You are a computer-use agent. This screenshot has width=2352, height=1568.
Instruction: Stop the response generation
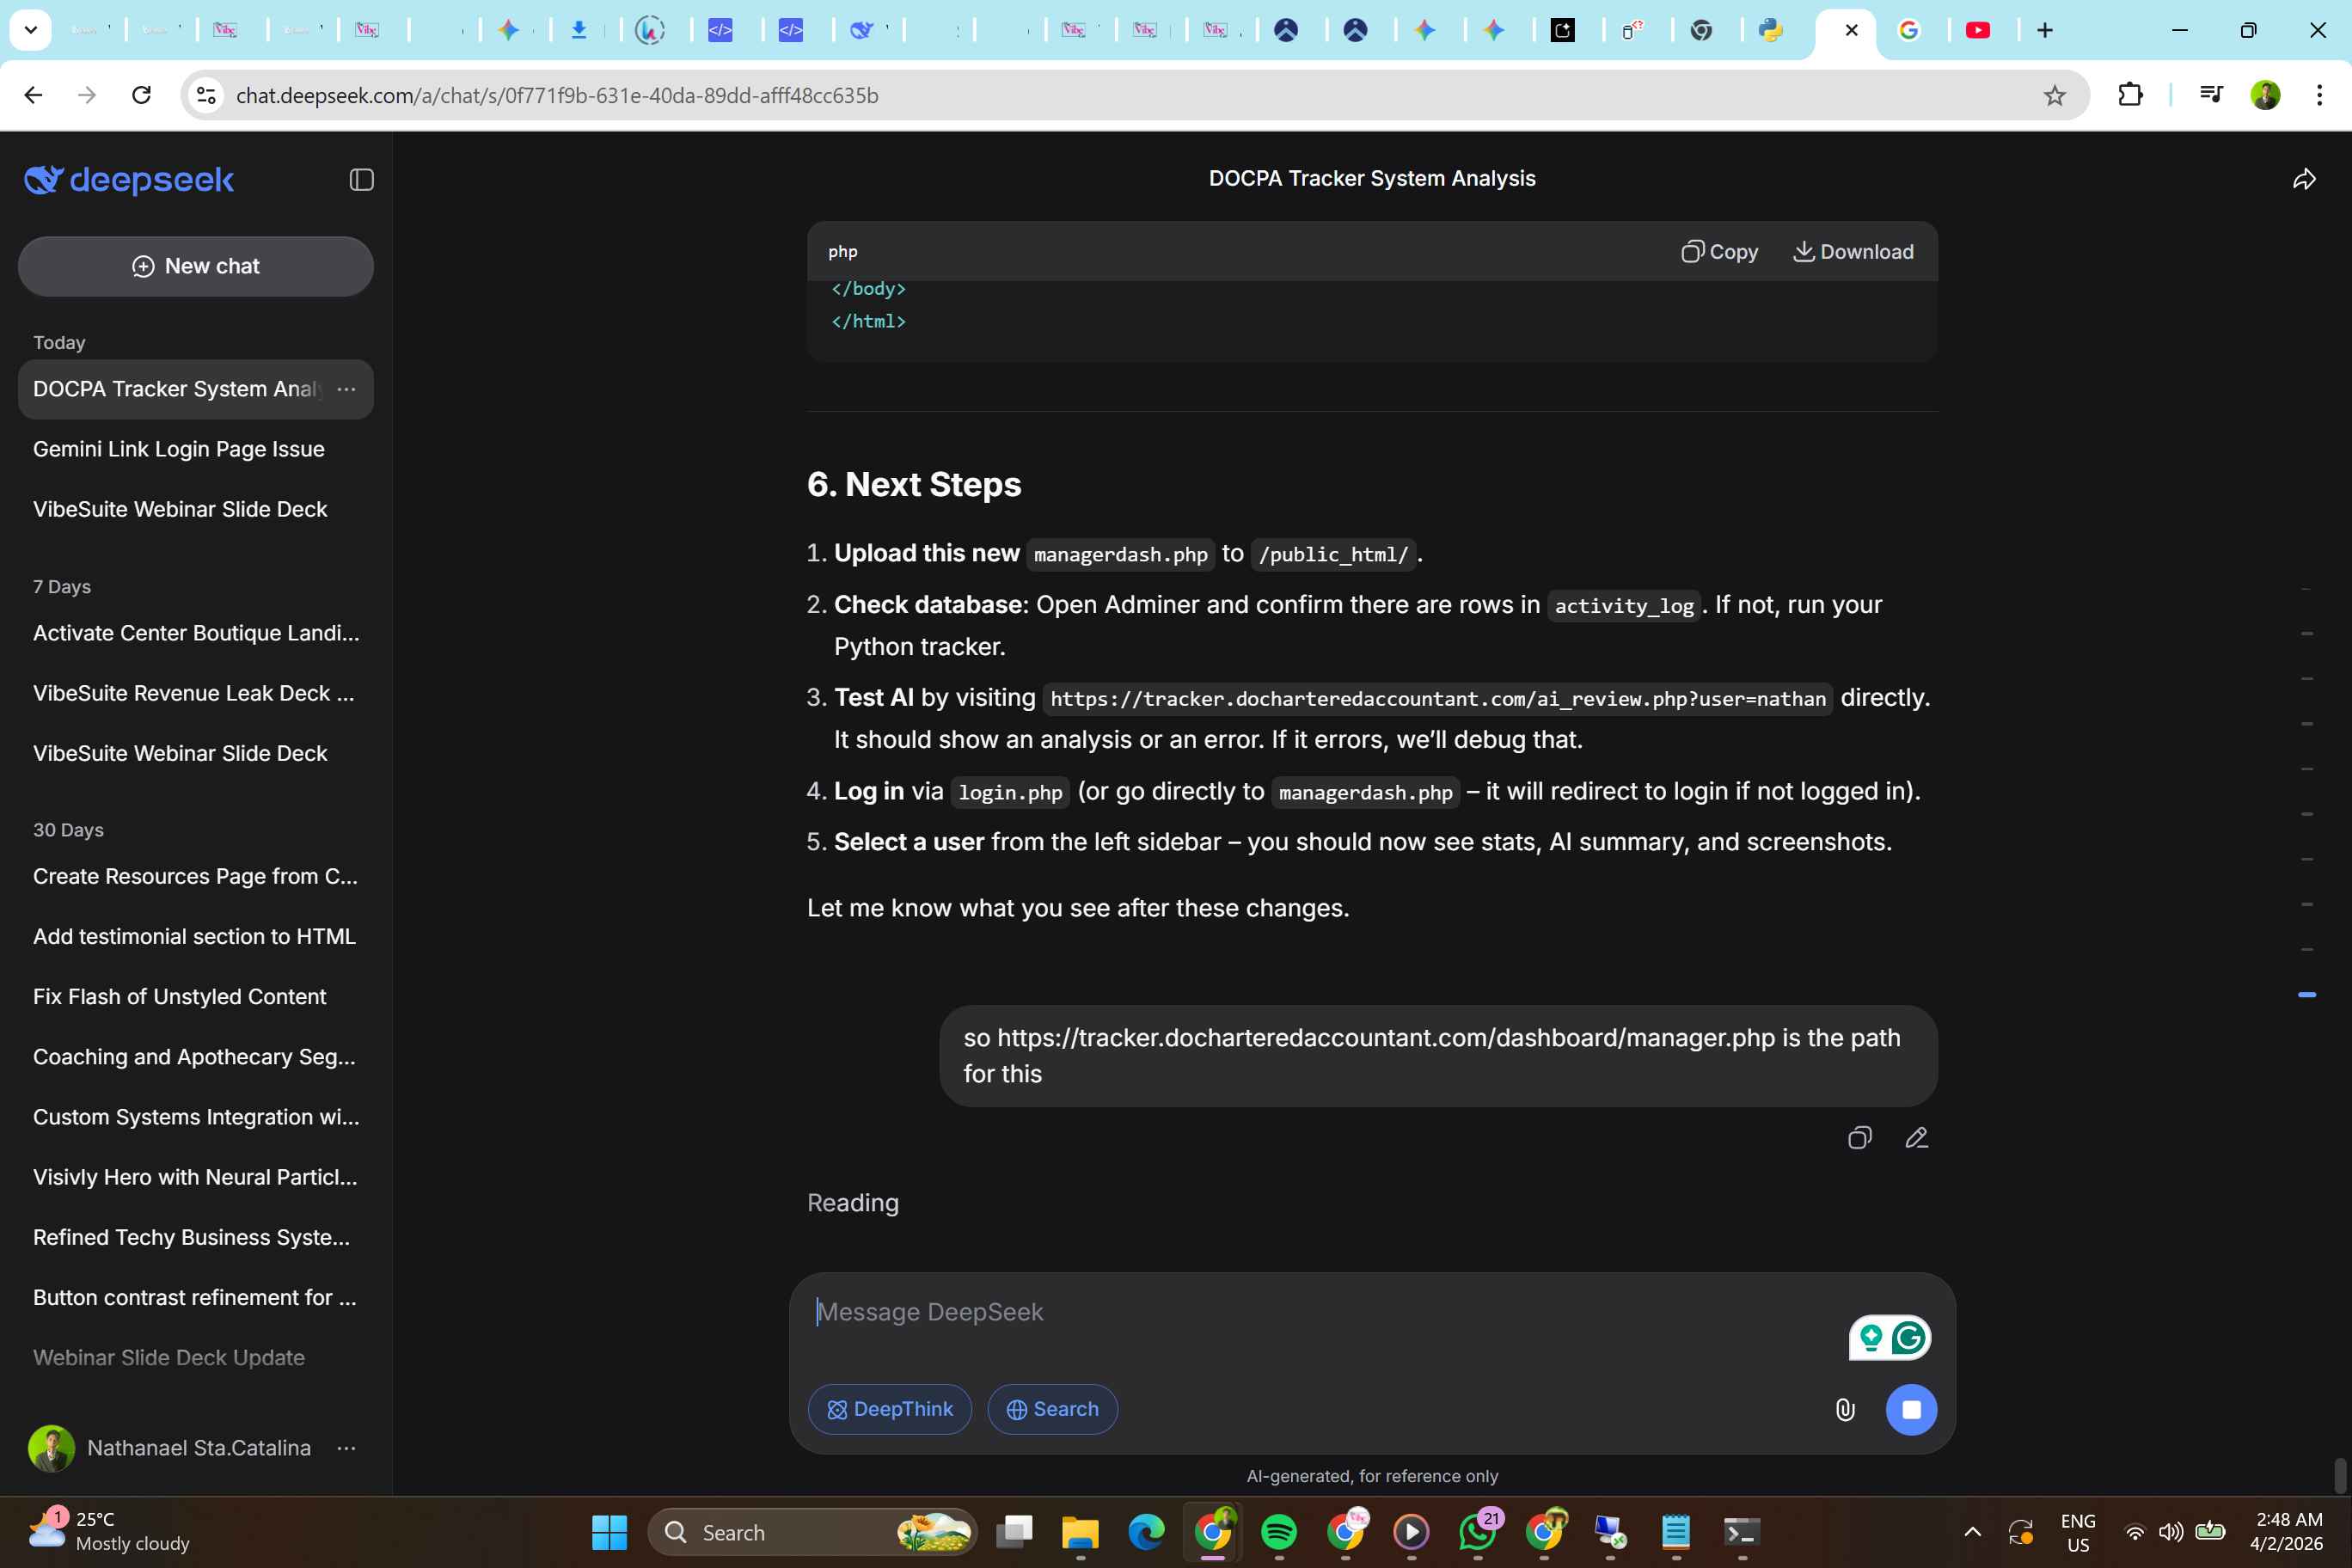click(x=1910, y=1410)
